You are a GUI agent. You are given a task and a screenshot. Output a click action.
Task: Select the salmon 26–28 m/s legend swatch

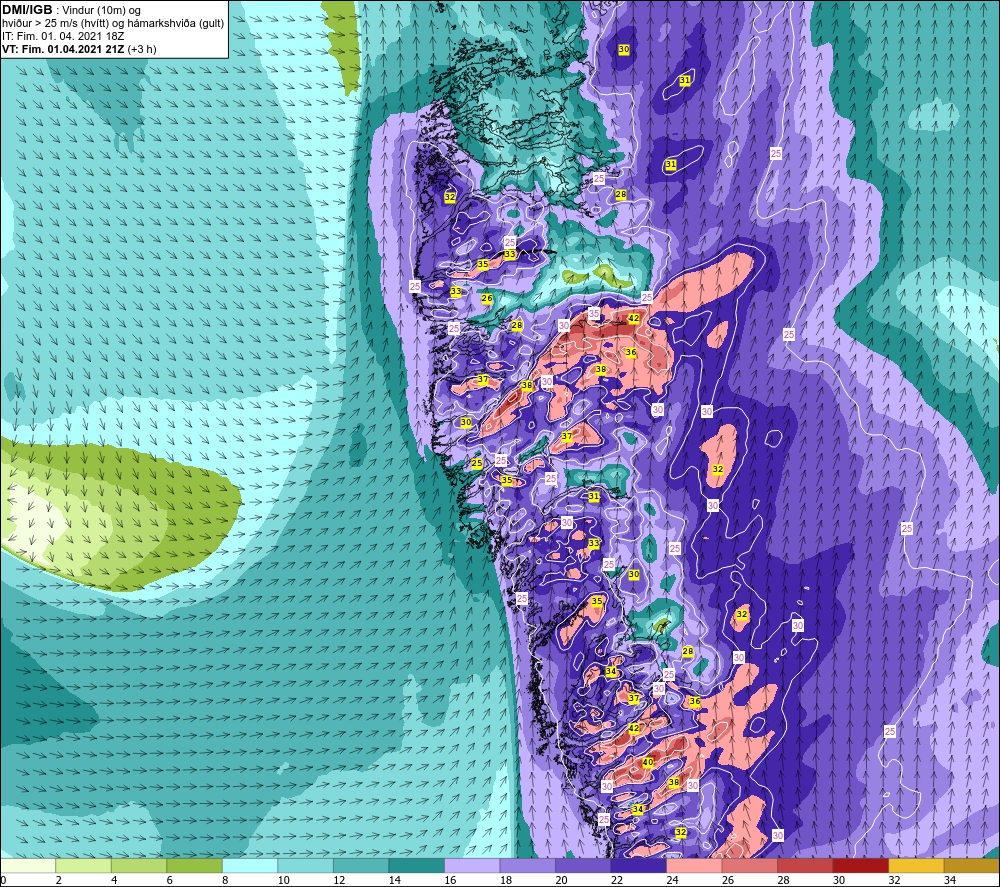[x=749, y=866]
